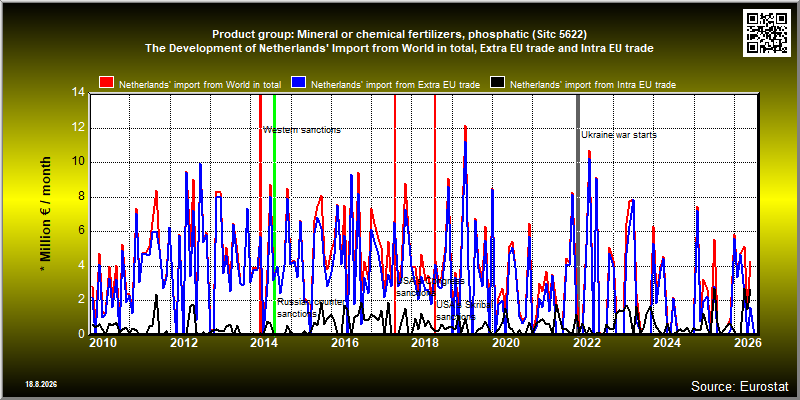Click the 'Western sanctions' annotation

[302, 130]
